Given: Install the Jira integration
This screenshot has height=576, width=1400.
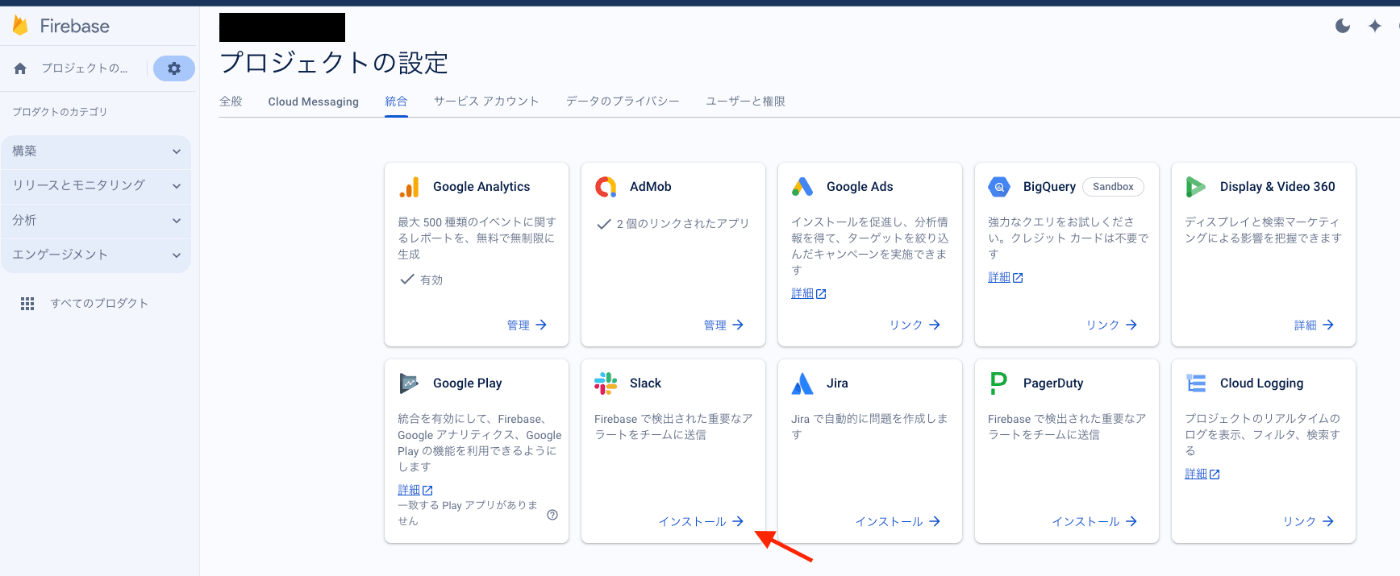Looking at the screenshot, I should pyautogui.click(x=898, y=521).
